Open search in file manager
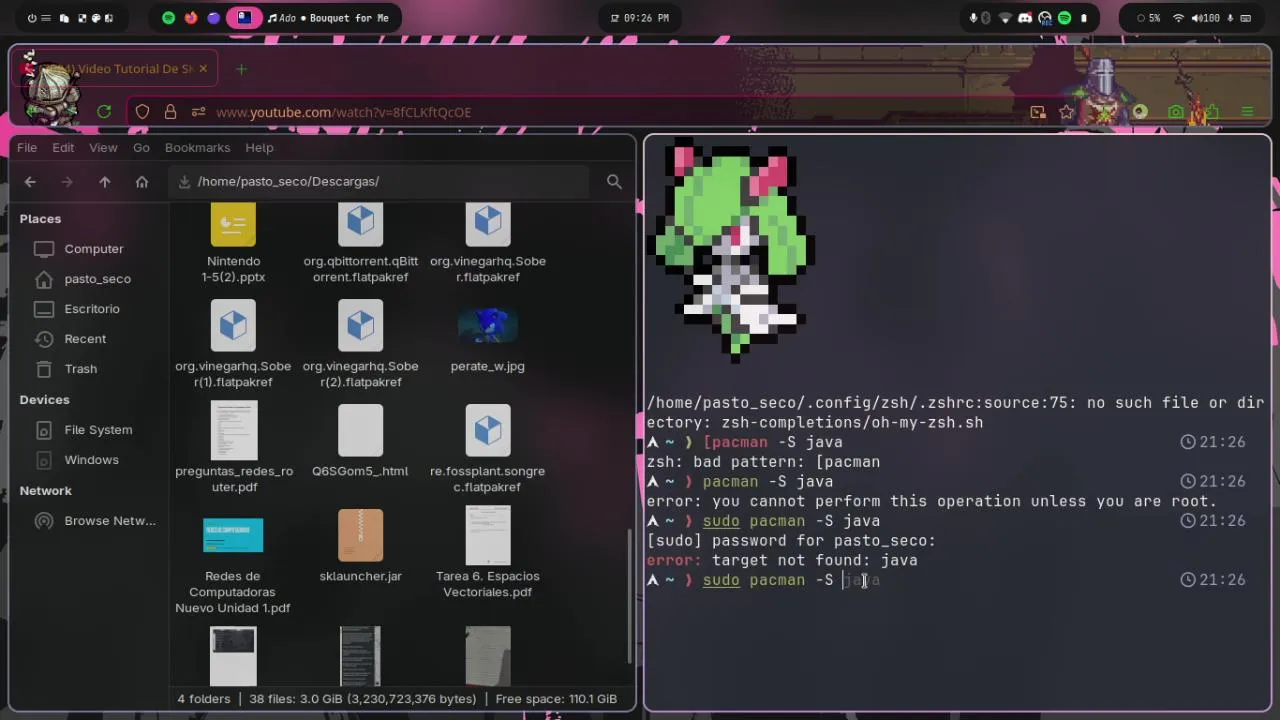This screenshot has height=720, width=1280. [x=614, y=182]
